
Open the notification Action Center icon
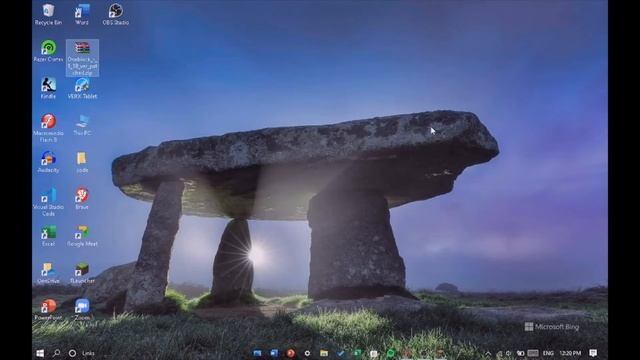[593, 353]
